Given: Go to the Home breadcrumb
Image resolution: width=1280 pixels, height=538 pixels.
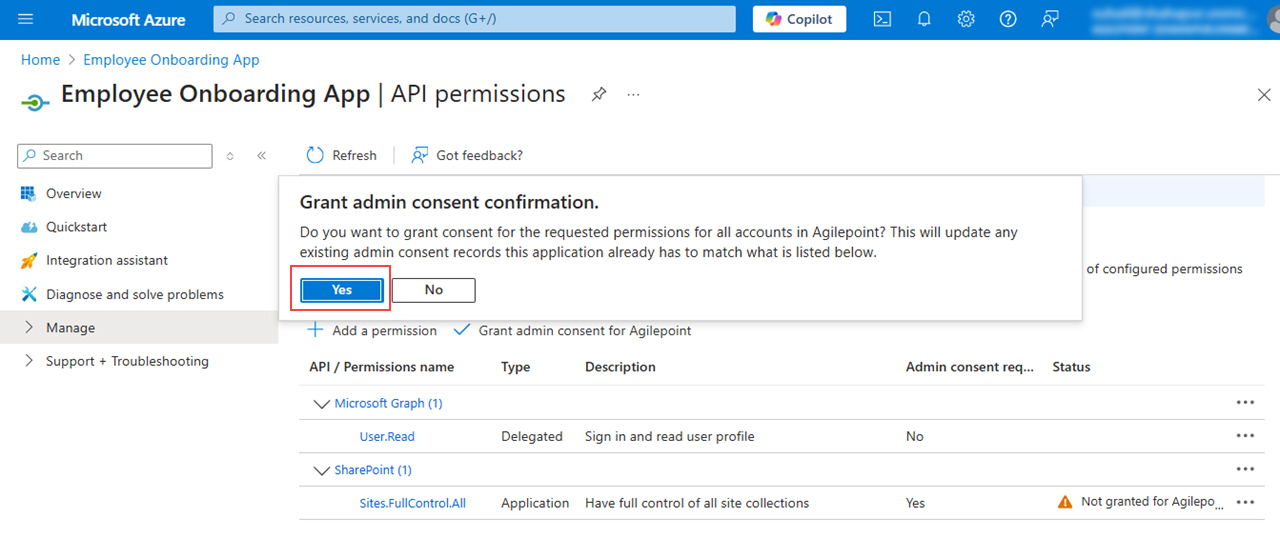Looking at the screenshot, I should coord(40,60).
